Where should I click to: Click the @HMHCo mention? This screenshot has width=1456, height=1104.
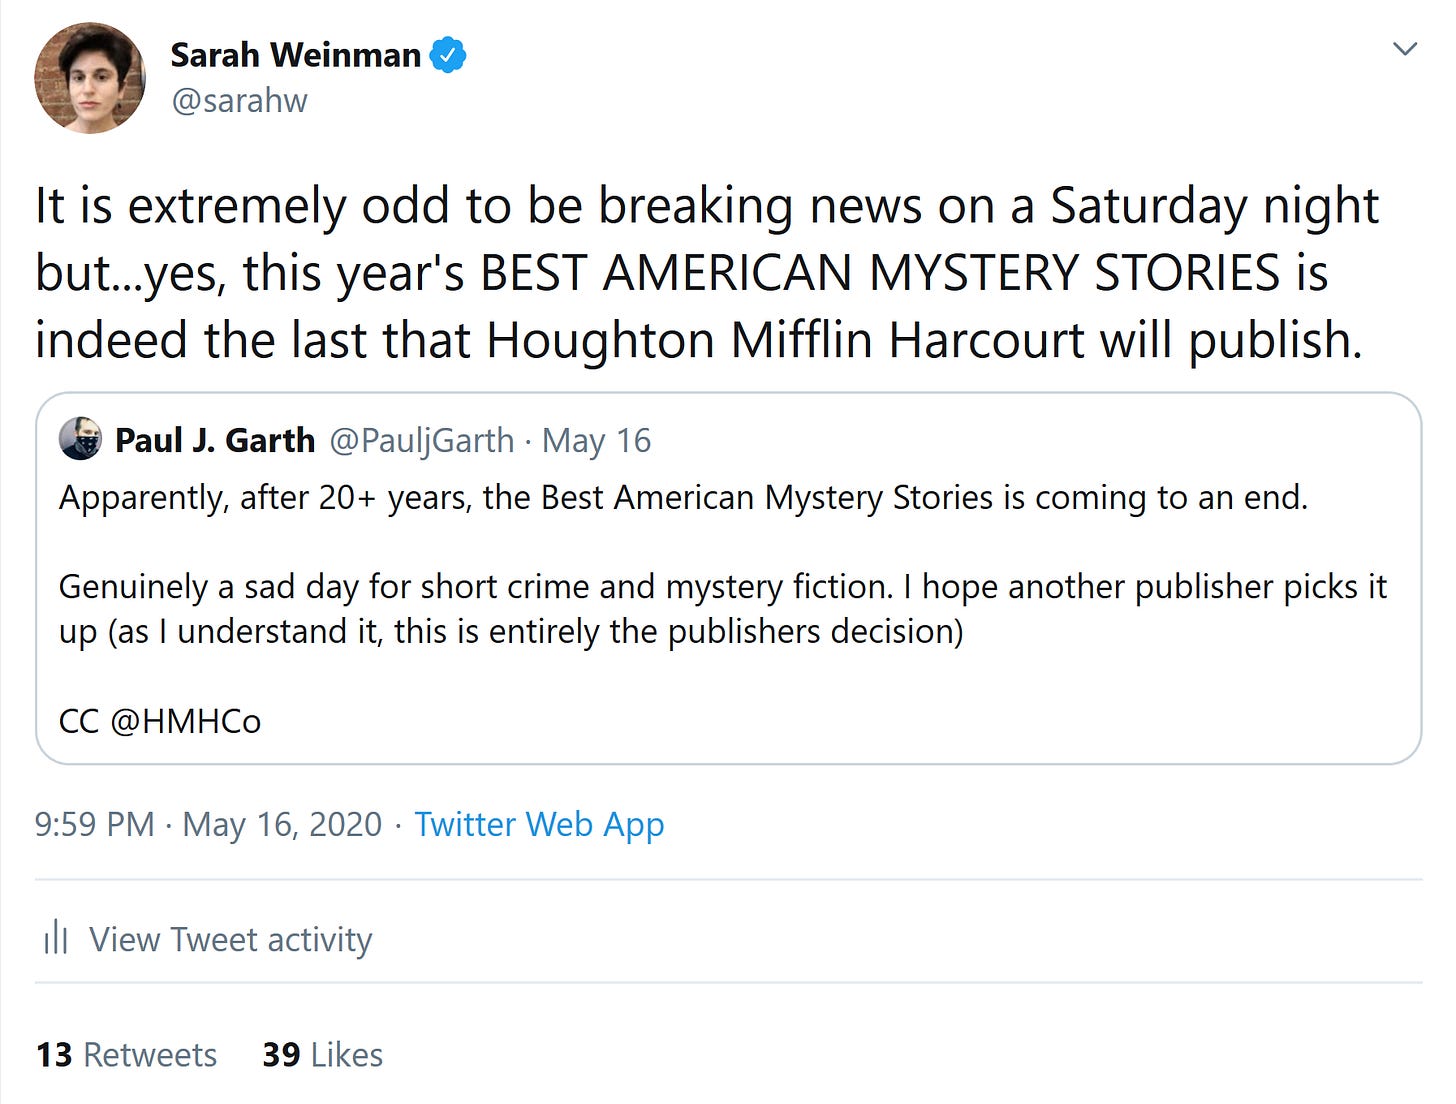click(185, 721)
